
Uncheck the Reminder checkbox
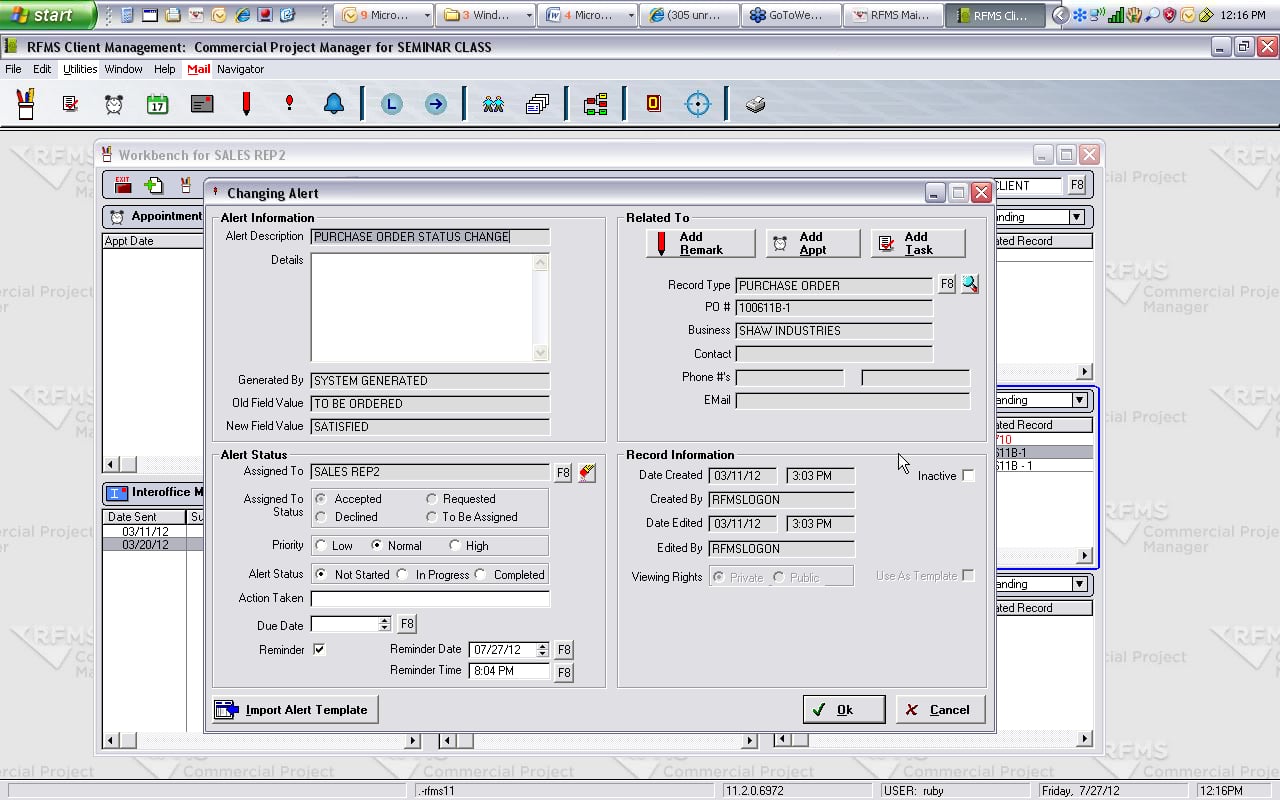(x=319, y=649)
